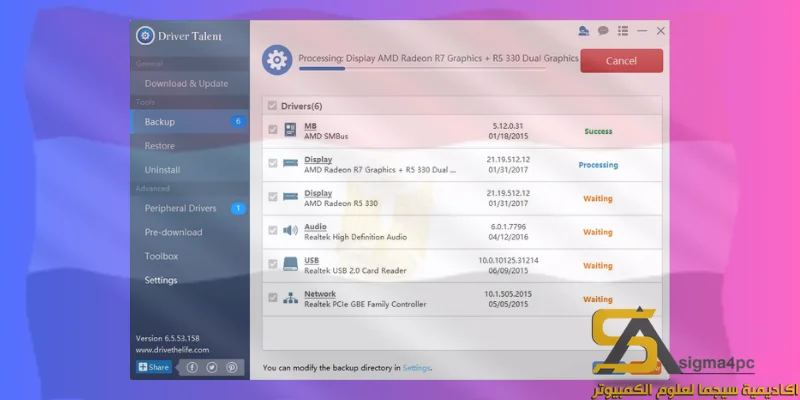
Task: Click the Display icon for Radeon R7 row
Action: click(x=290, y=163)
